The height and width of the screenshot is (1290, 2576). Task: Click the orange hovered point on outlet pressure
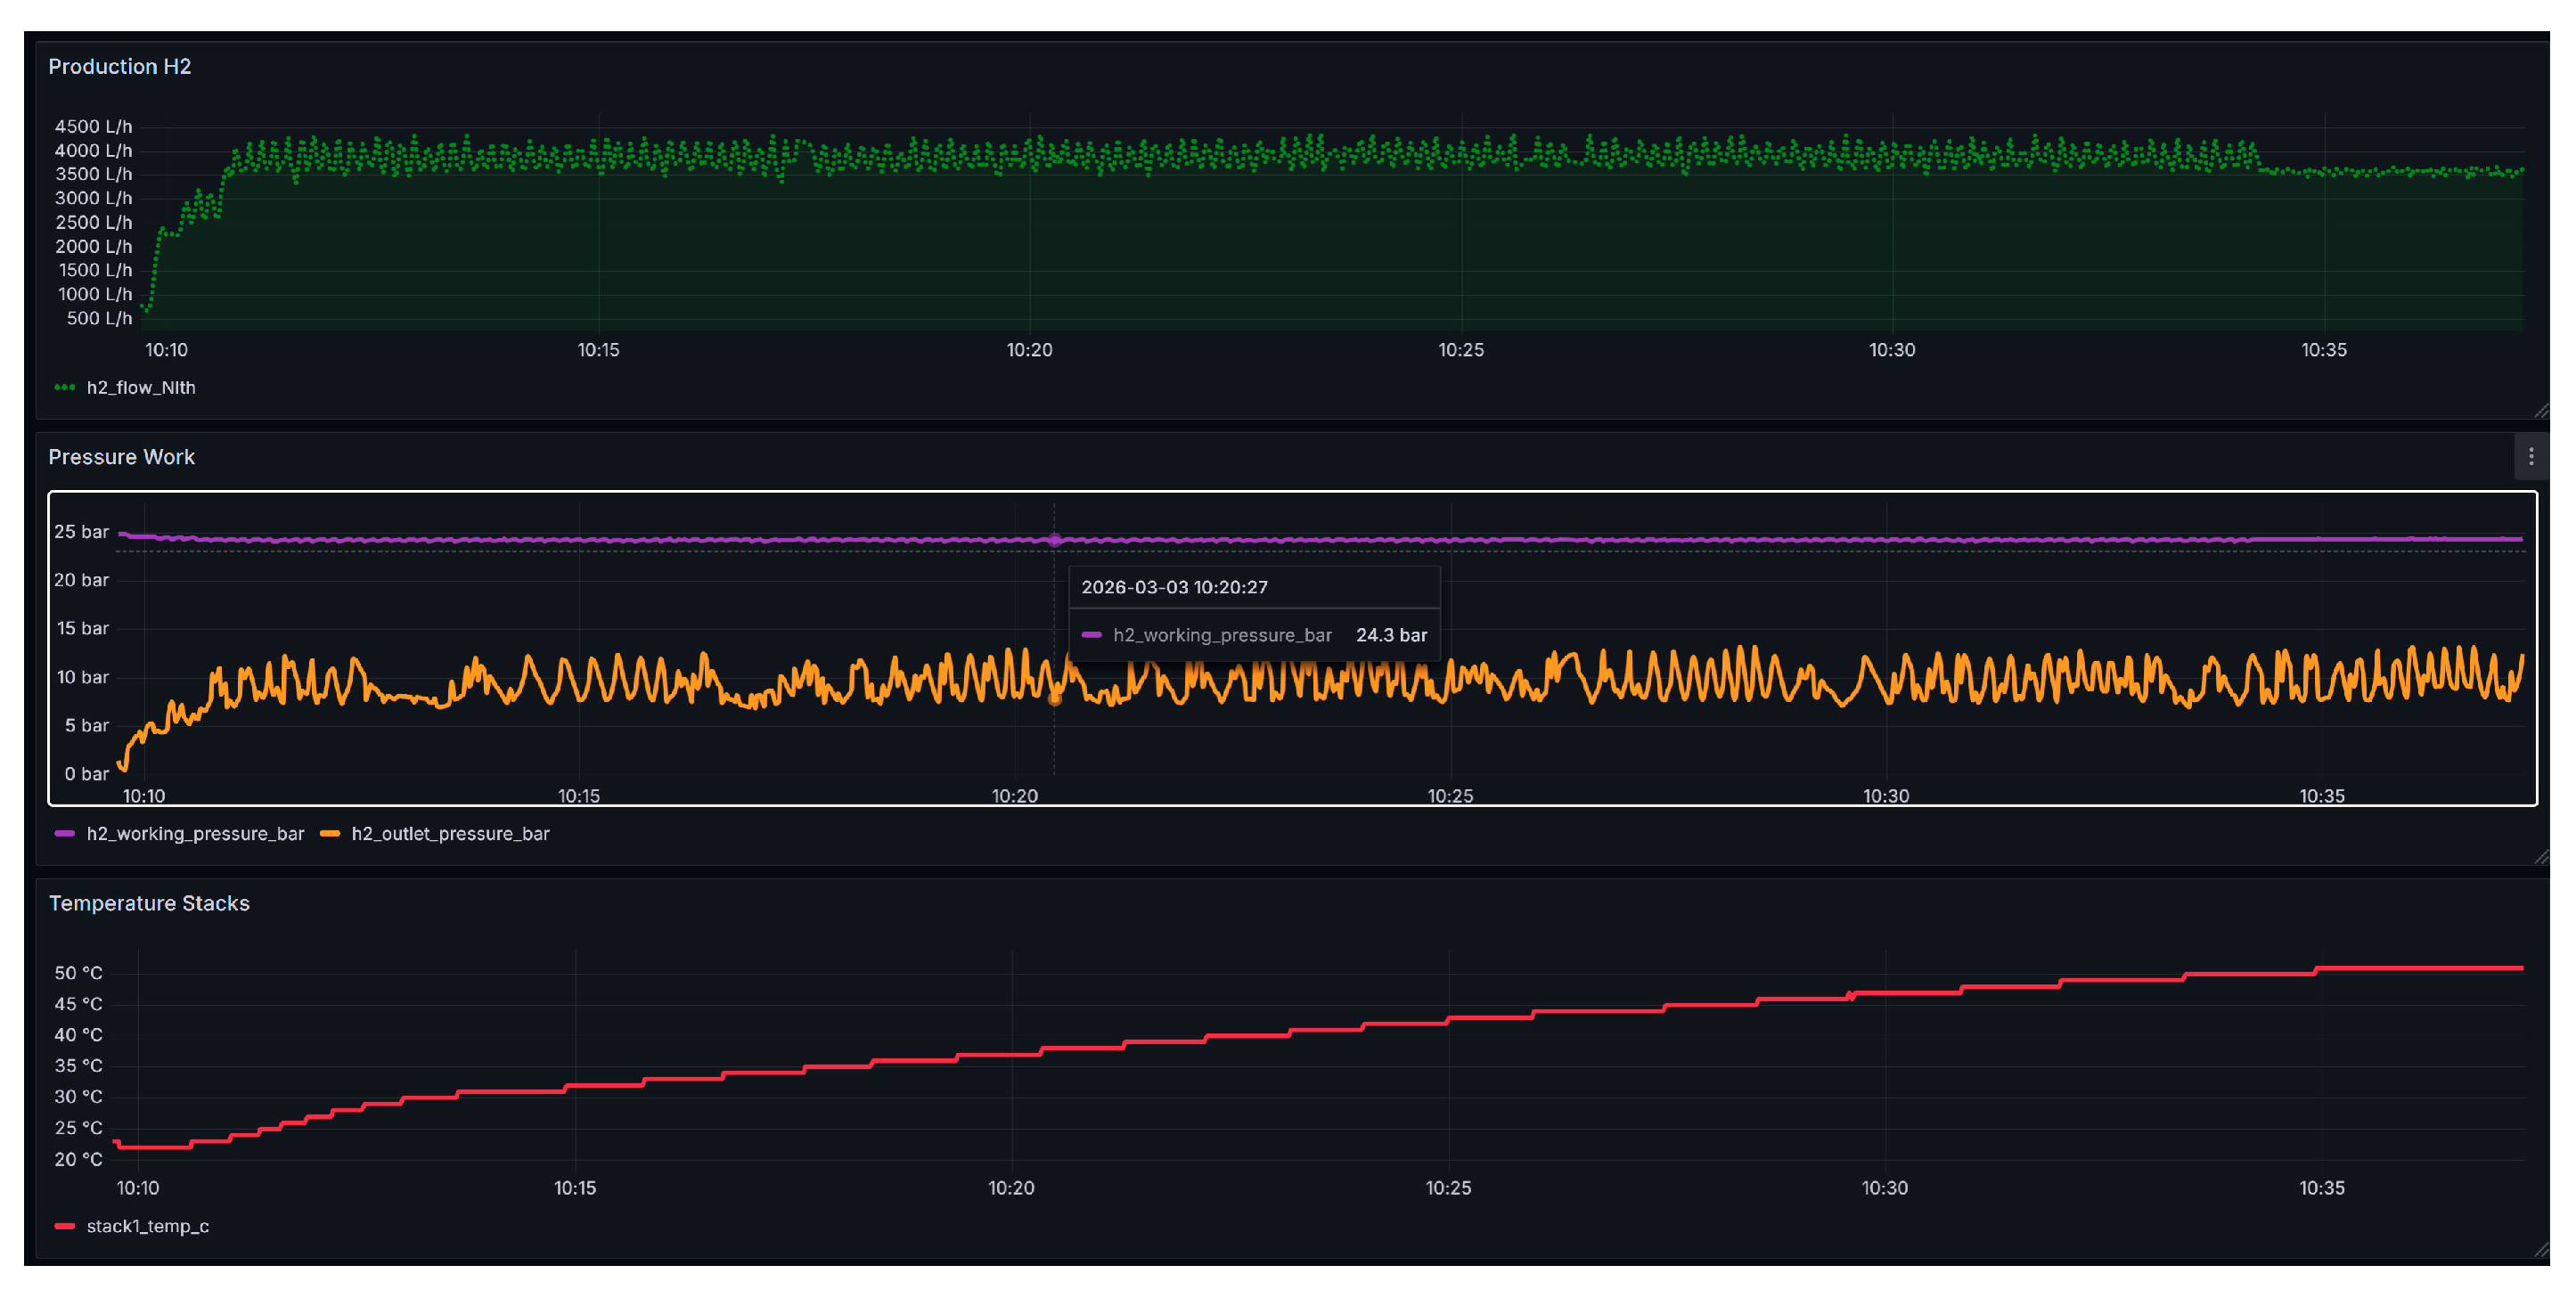1055,699
